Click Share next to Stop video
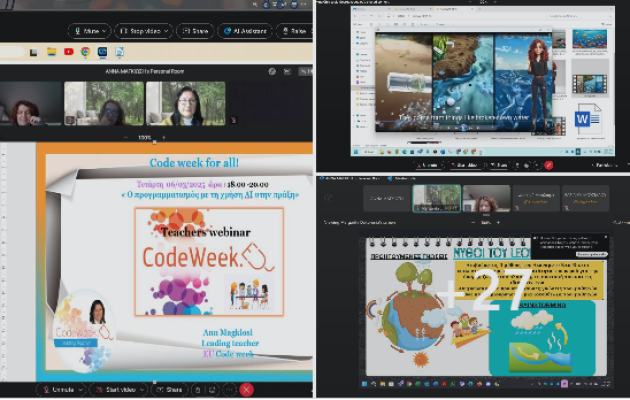Image resolution: width=630 pixels, height=400 pixels. [195, 31]
